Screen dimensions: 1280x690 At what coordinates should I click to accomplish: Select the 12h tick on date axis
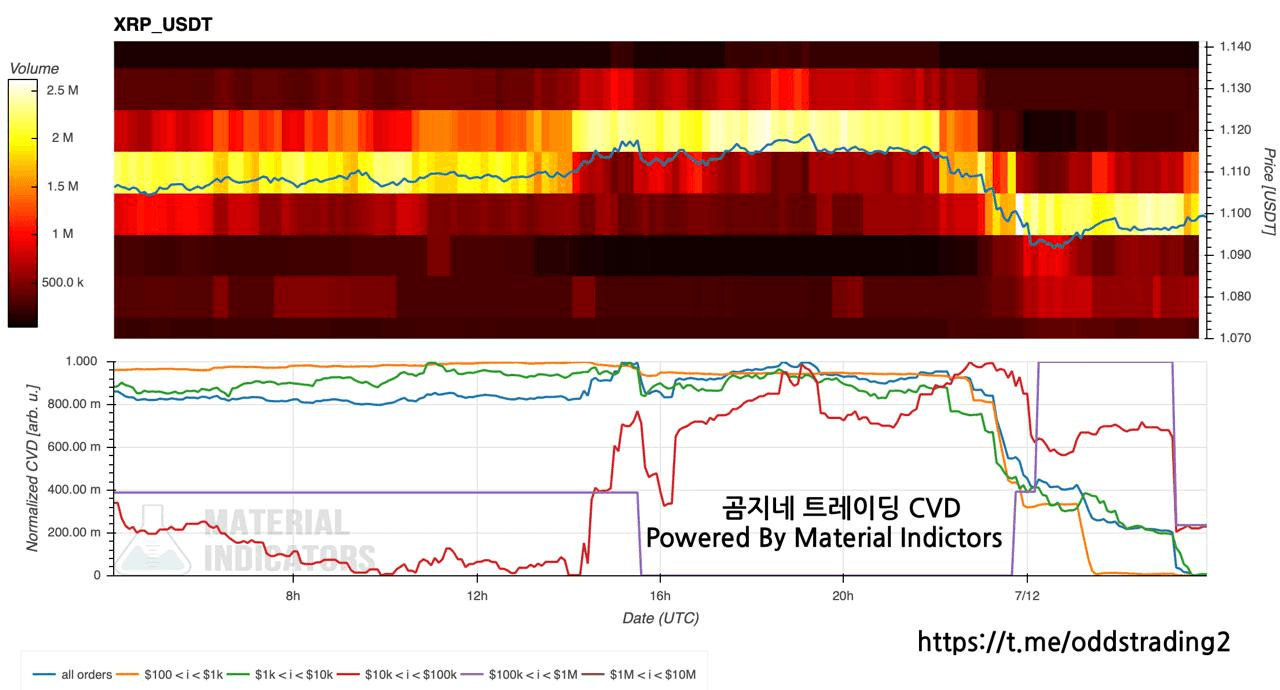[x=476, y=596]
